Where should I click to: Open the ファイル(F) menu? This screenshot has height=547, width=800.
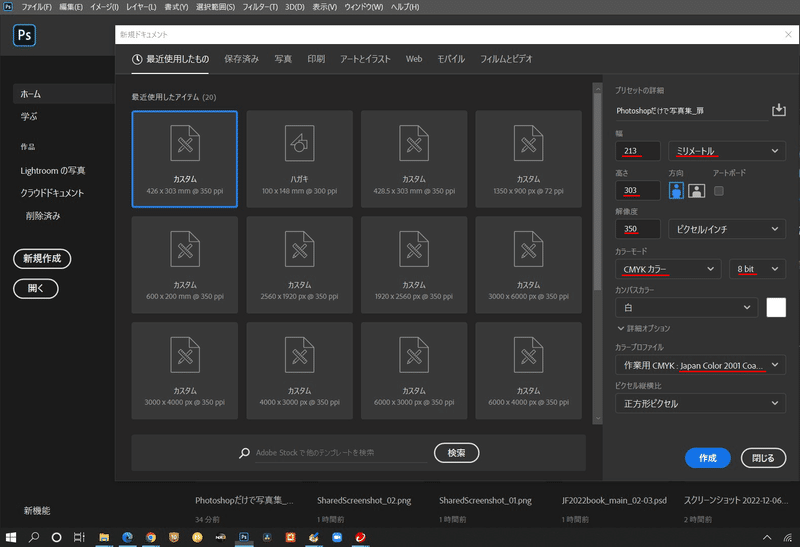pyautogui.click(x=36, y=7)
